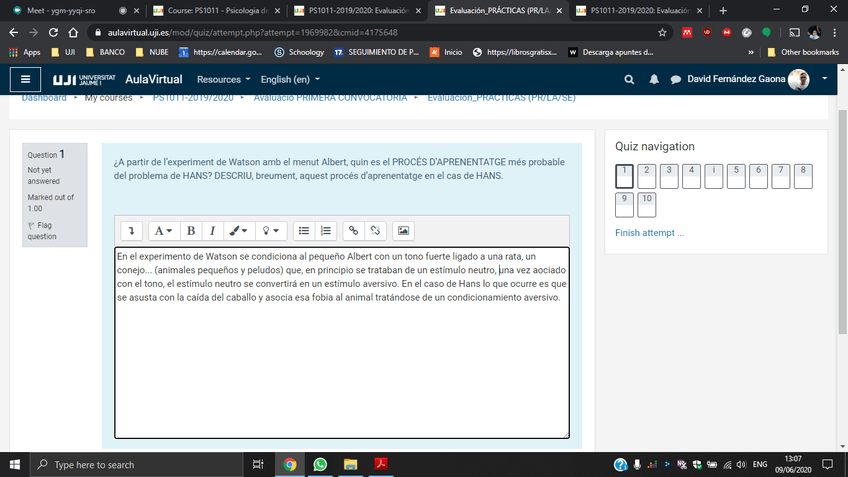The width and height of the screenshot is (848, 477).
Task: Jump to question 4 in quiz navigation
Action: [x=691, y=176]
